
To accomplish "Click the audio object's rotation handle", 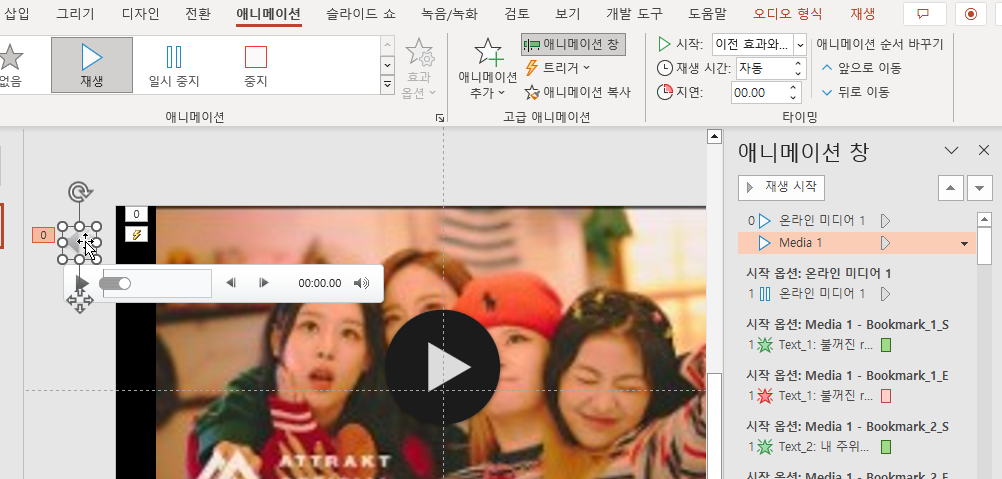I will click(x=80, y=191).
